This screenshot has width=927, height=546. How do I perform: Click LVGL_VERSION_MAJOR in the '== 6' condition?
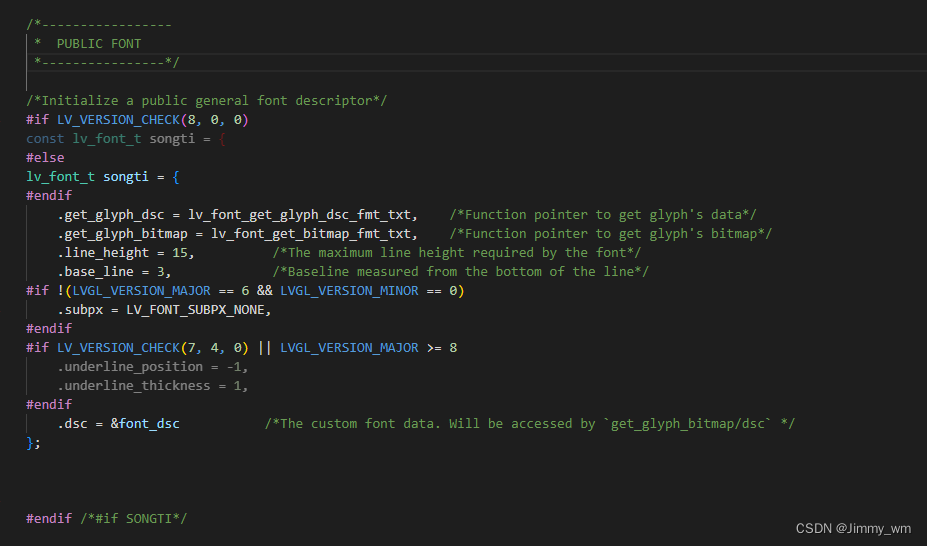141,291
